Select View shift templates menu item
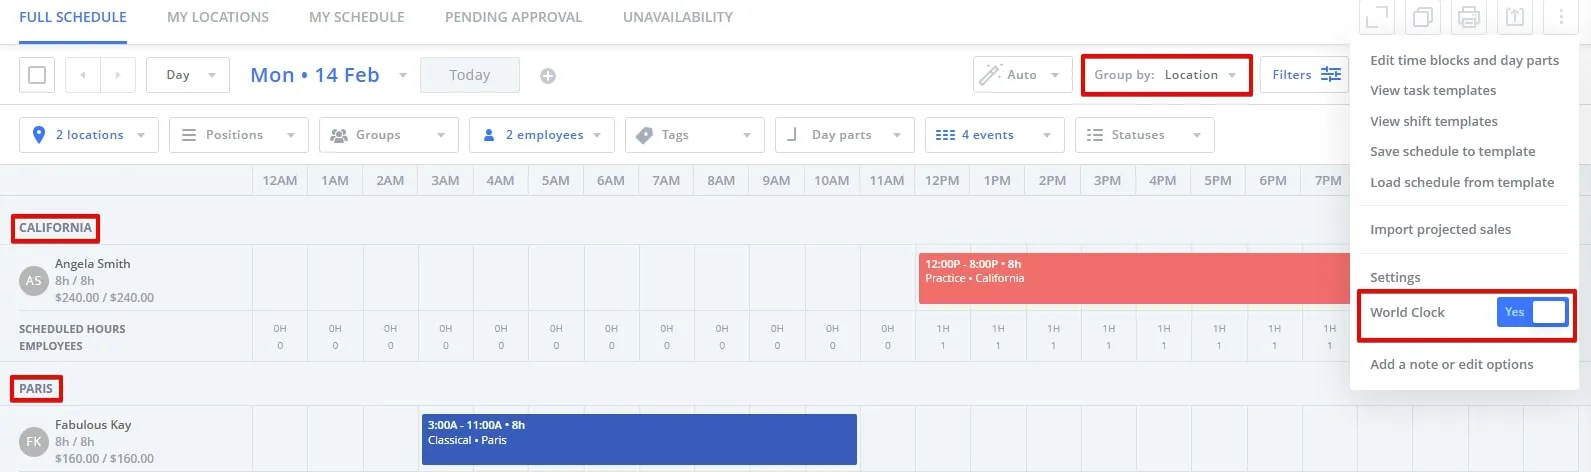Viewport: 1591px width, 472px height. coord(1434,121)
